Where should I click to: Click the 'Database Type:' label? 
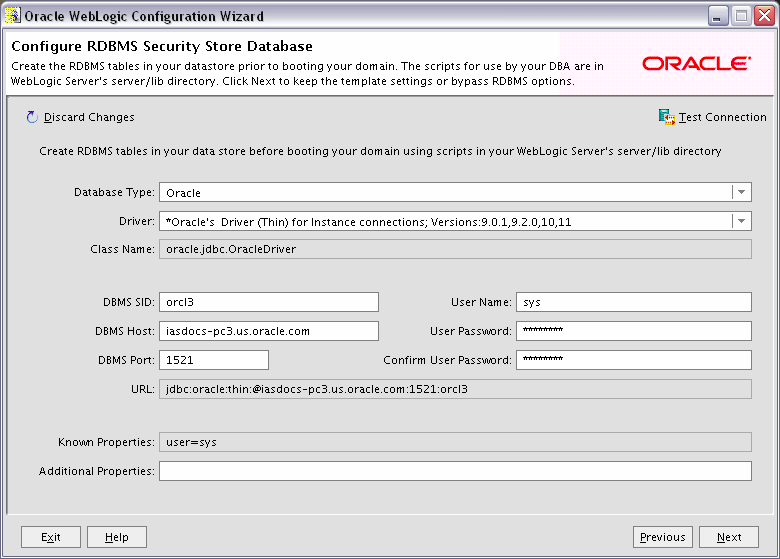point(114,192)
